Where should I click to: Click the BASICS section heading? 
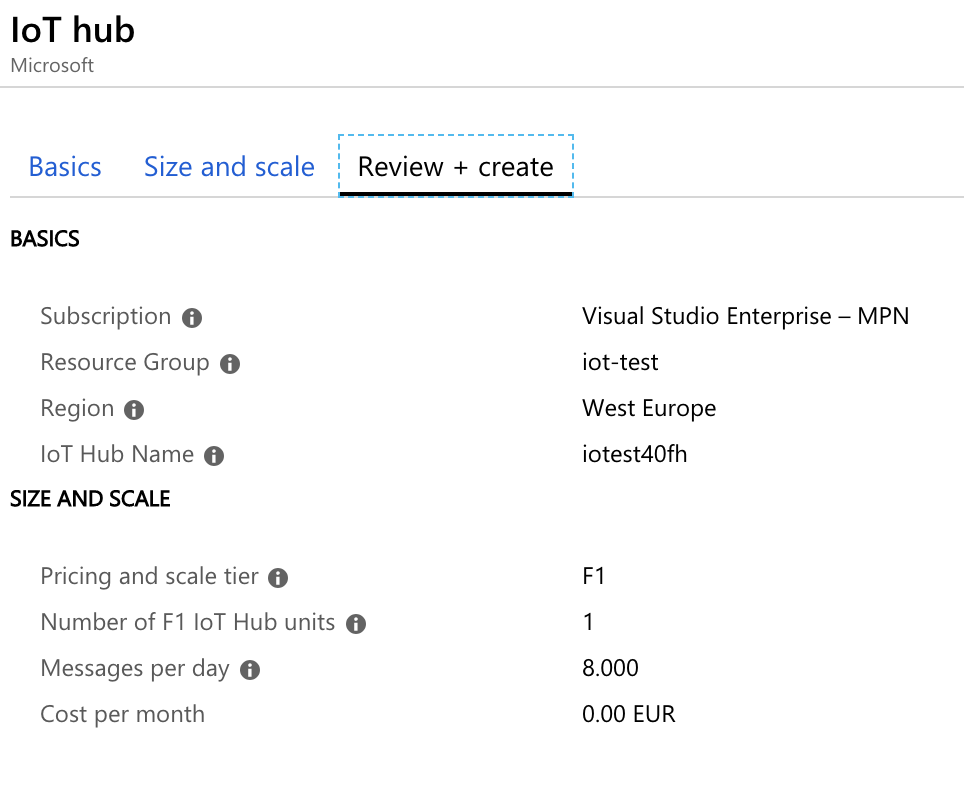[45, 238]
